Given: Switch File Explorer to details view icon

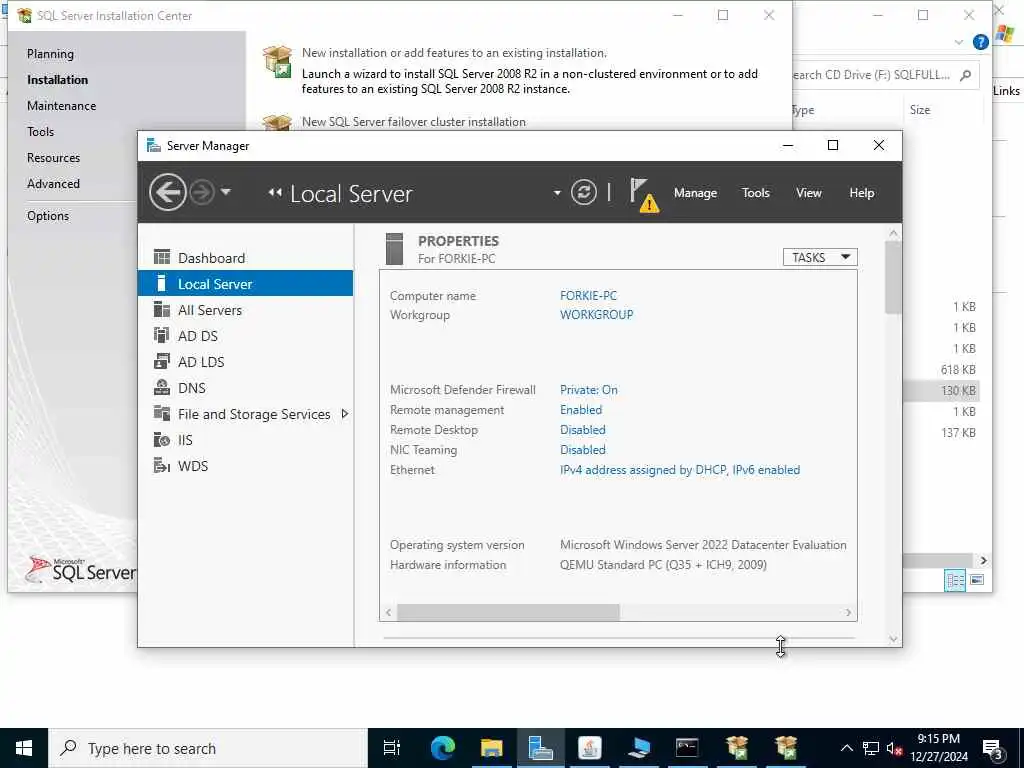Looking at the screenshot, I should [955, 580].
